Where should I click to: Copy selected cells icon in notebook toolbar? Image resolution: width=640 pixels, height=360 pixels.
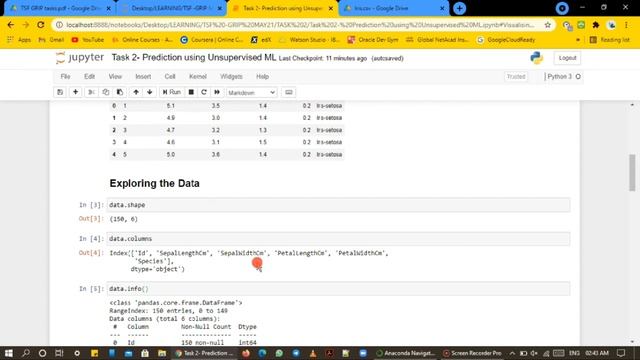[x=105, y=92]
